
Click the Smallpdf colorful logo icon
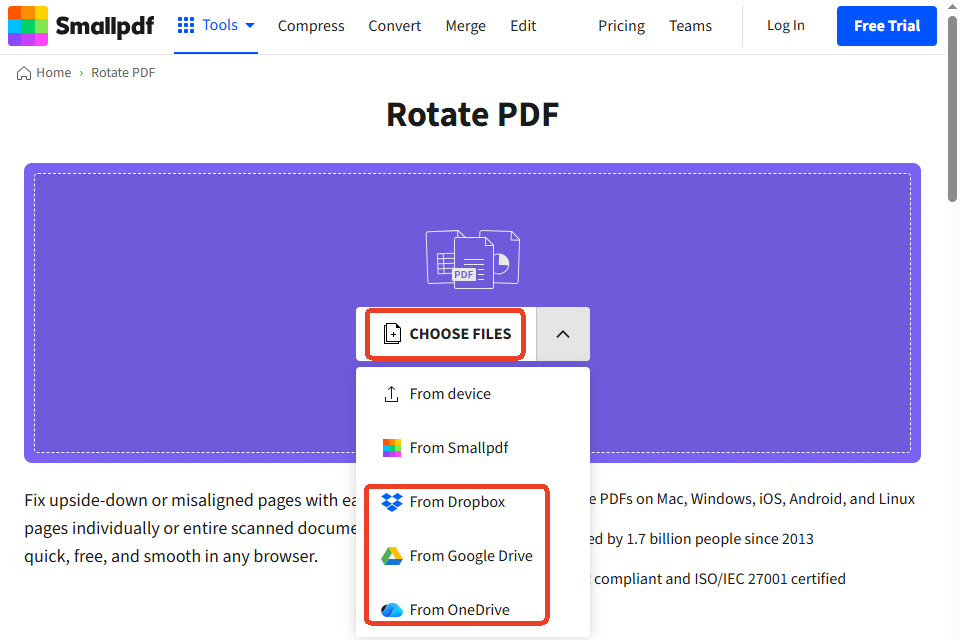point(28,26)
